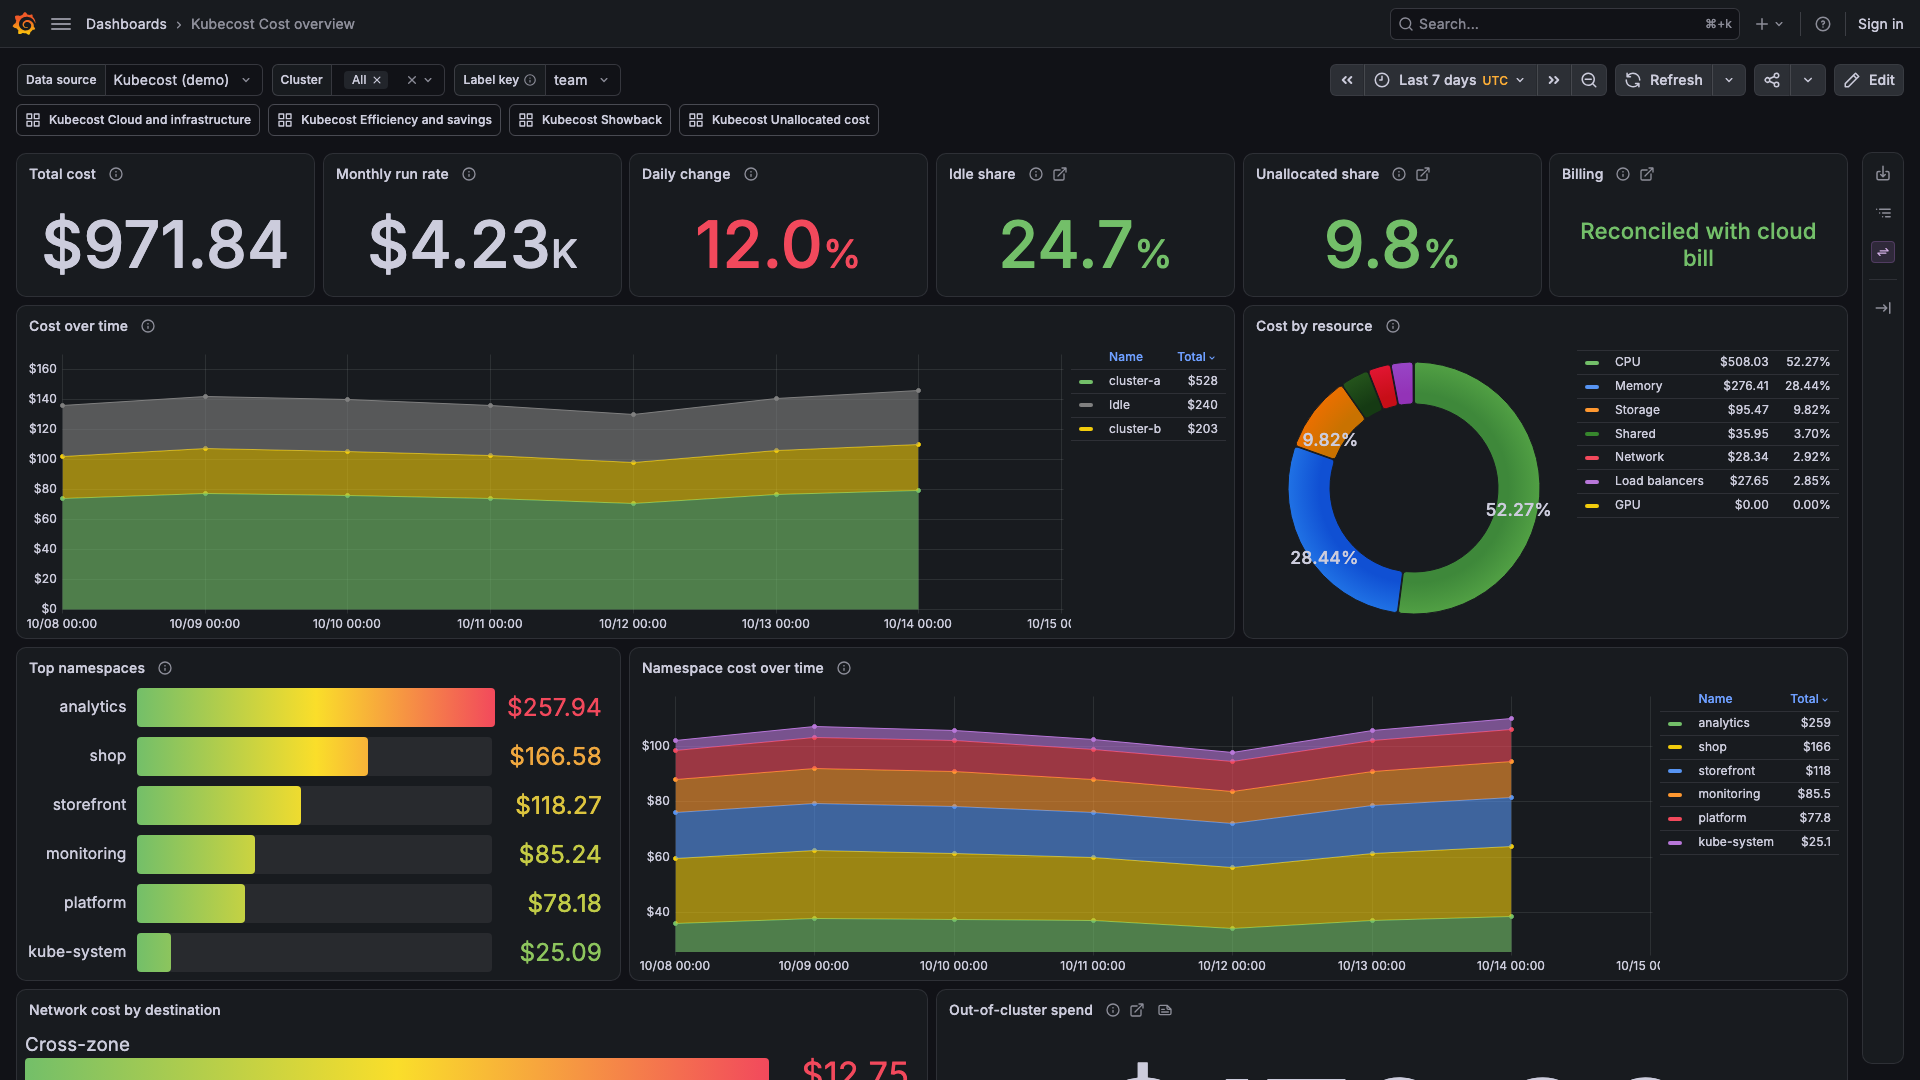Image resolution: width=1920 pixels, height=1080 pixels.
Task: Clear the Cluster selection
Action: click(411, 80)
